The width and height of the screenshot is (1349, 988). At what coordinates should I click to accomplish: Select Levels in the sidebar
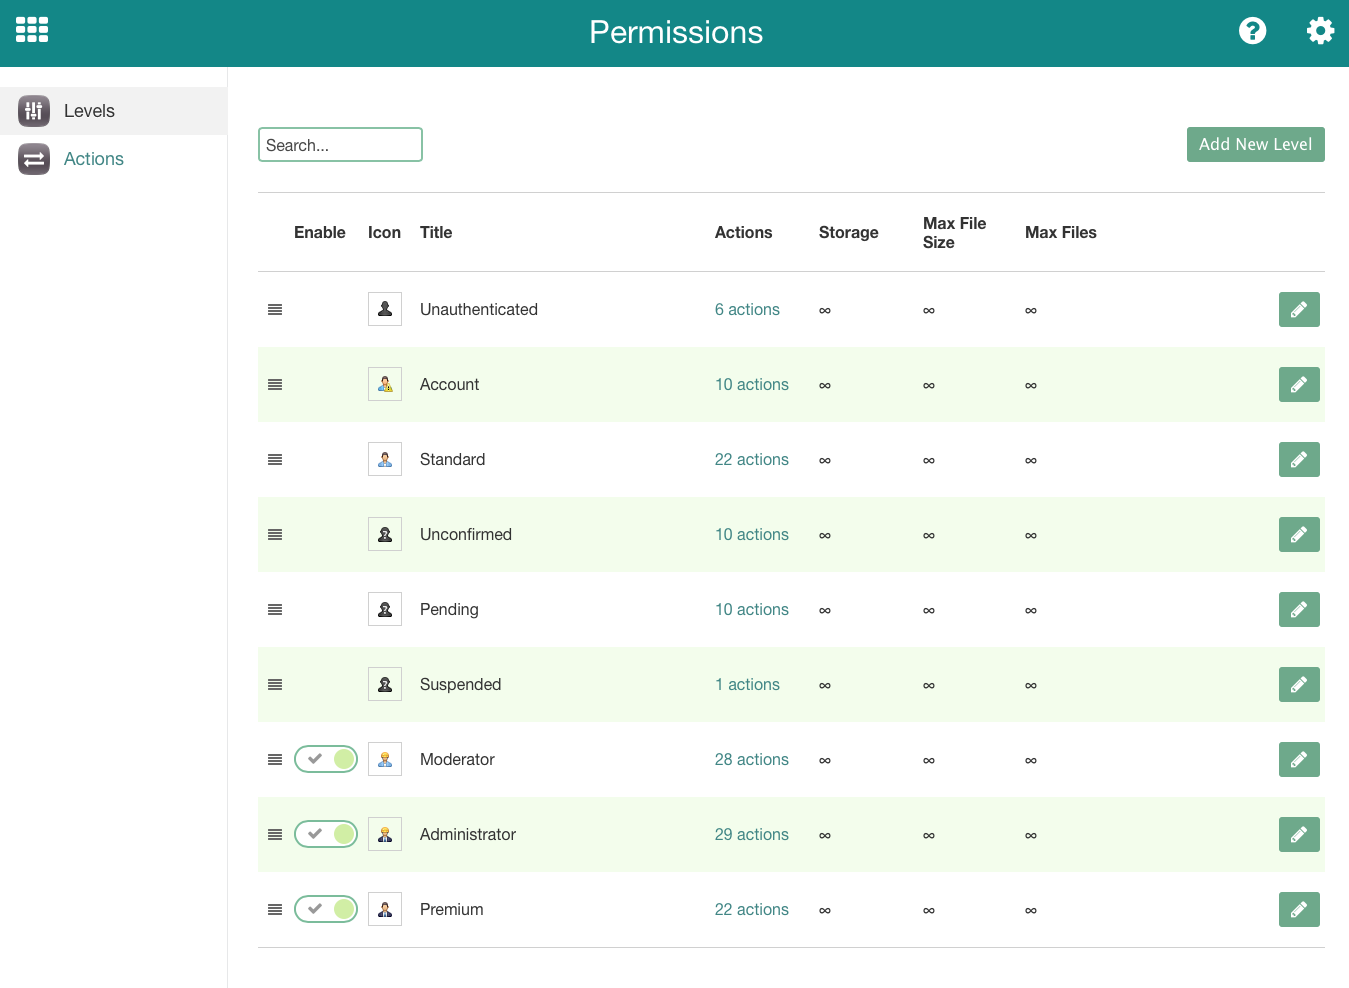(x=89, y=111)
